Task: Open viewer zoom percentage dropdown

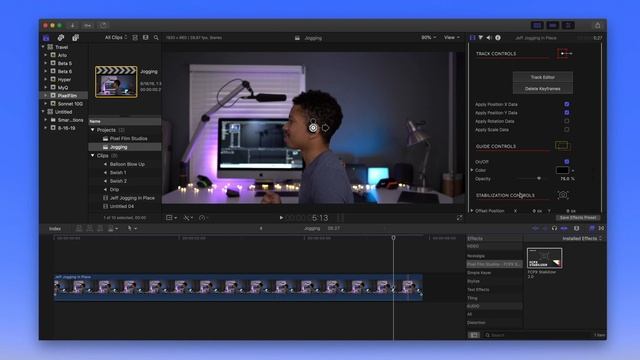Action: pos(429,38)
